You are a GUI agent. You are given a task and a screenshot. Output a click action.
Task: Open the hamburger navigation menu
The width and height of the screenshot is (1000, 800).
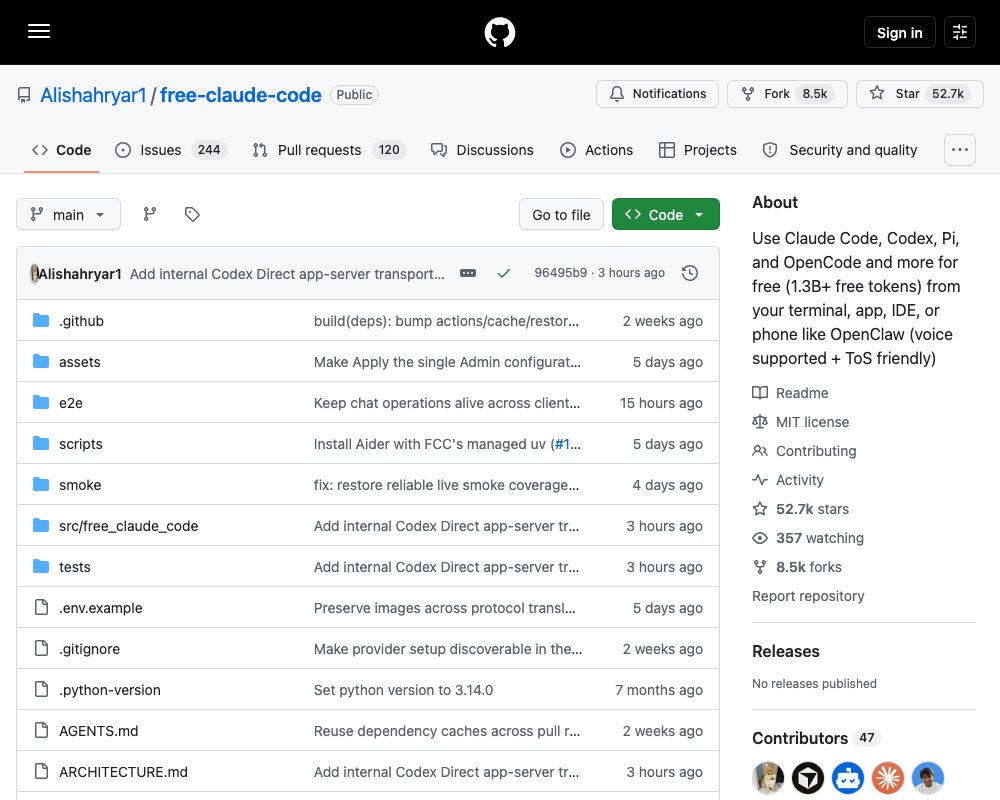tap(39, 31)
